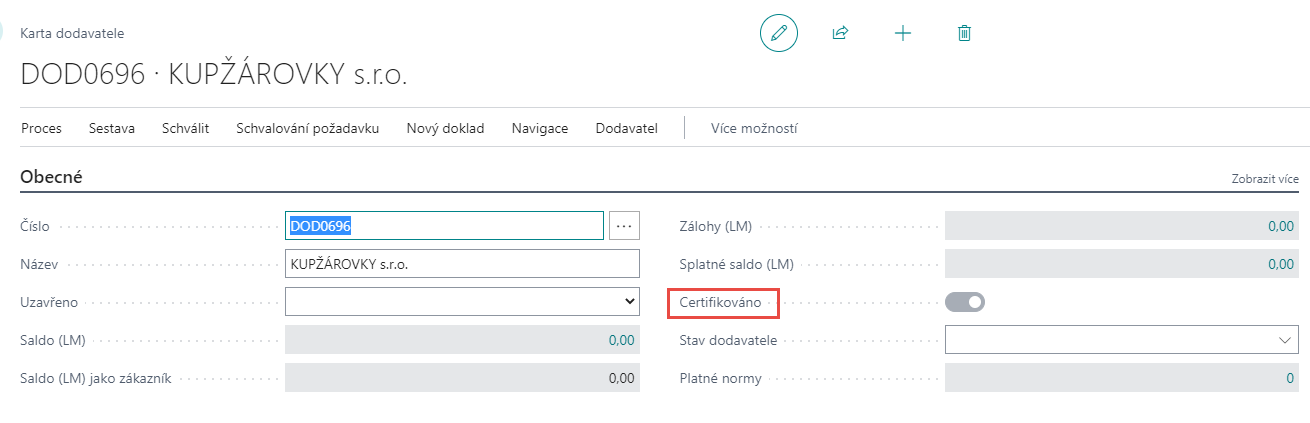Click the Zobrazit více link
The image size is (1310, 423).
point(1264,179)
